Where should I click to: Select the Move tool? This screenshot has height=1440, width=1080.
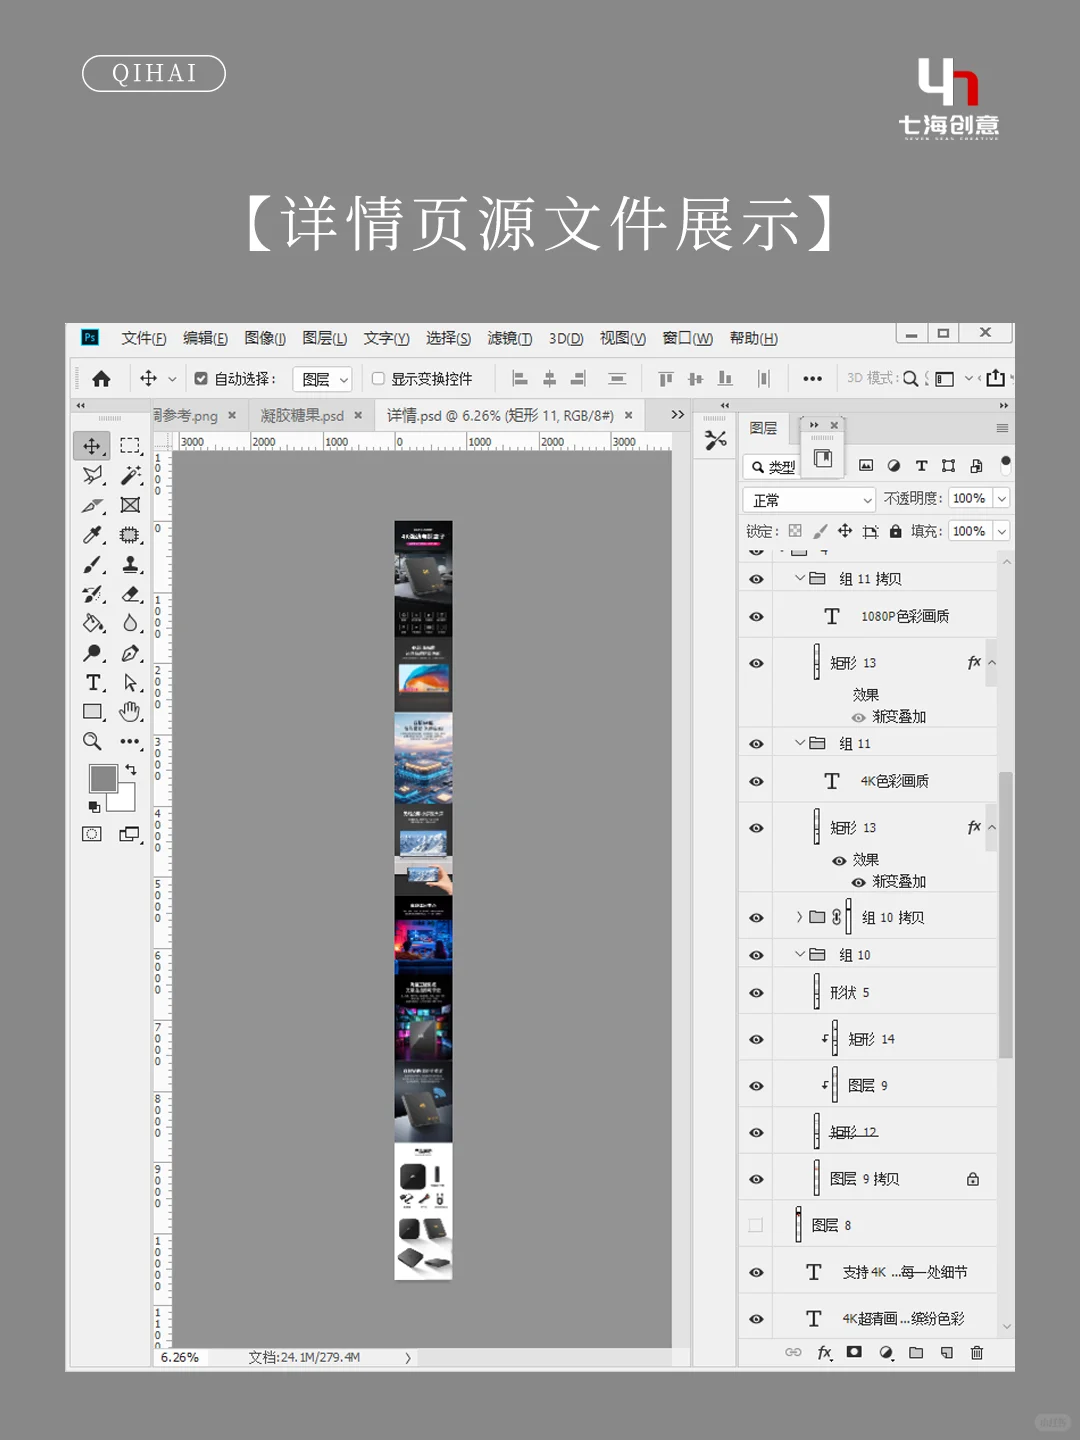coord(92,446)
